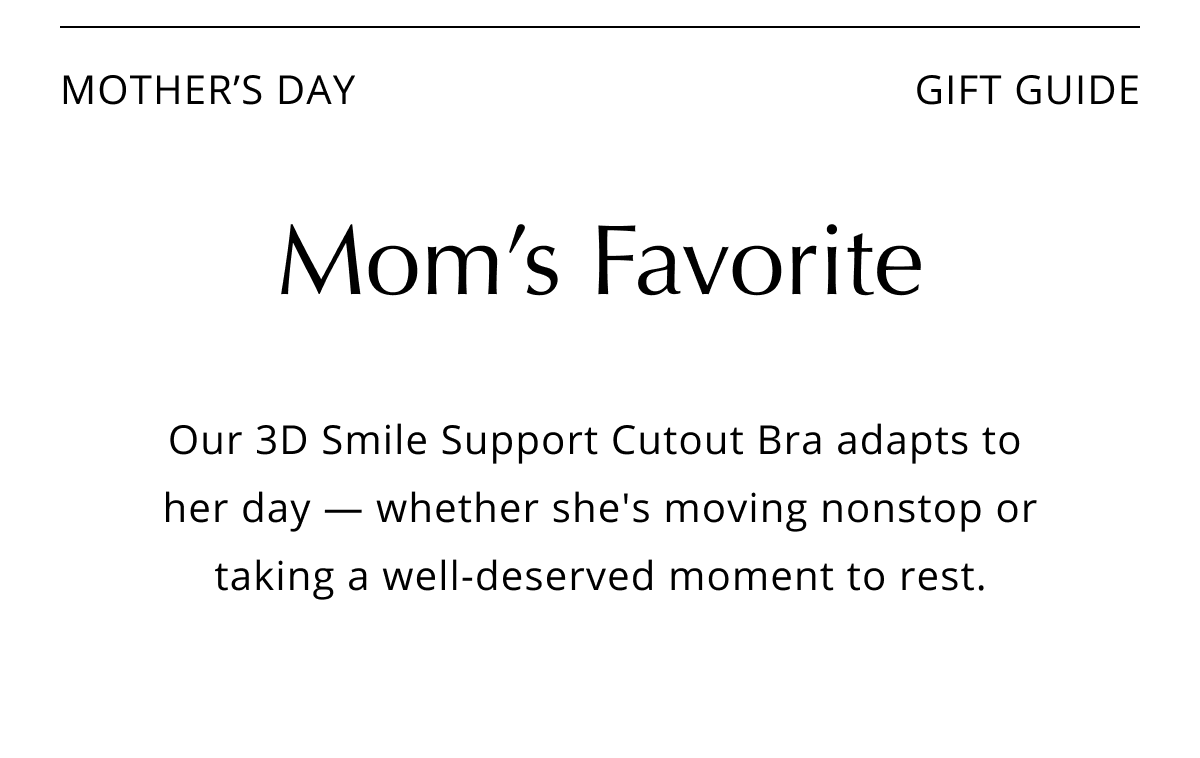
Task: Click the word Mom's in the headline
Action: point(419,260)
